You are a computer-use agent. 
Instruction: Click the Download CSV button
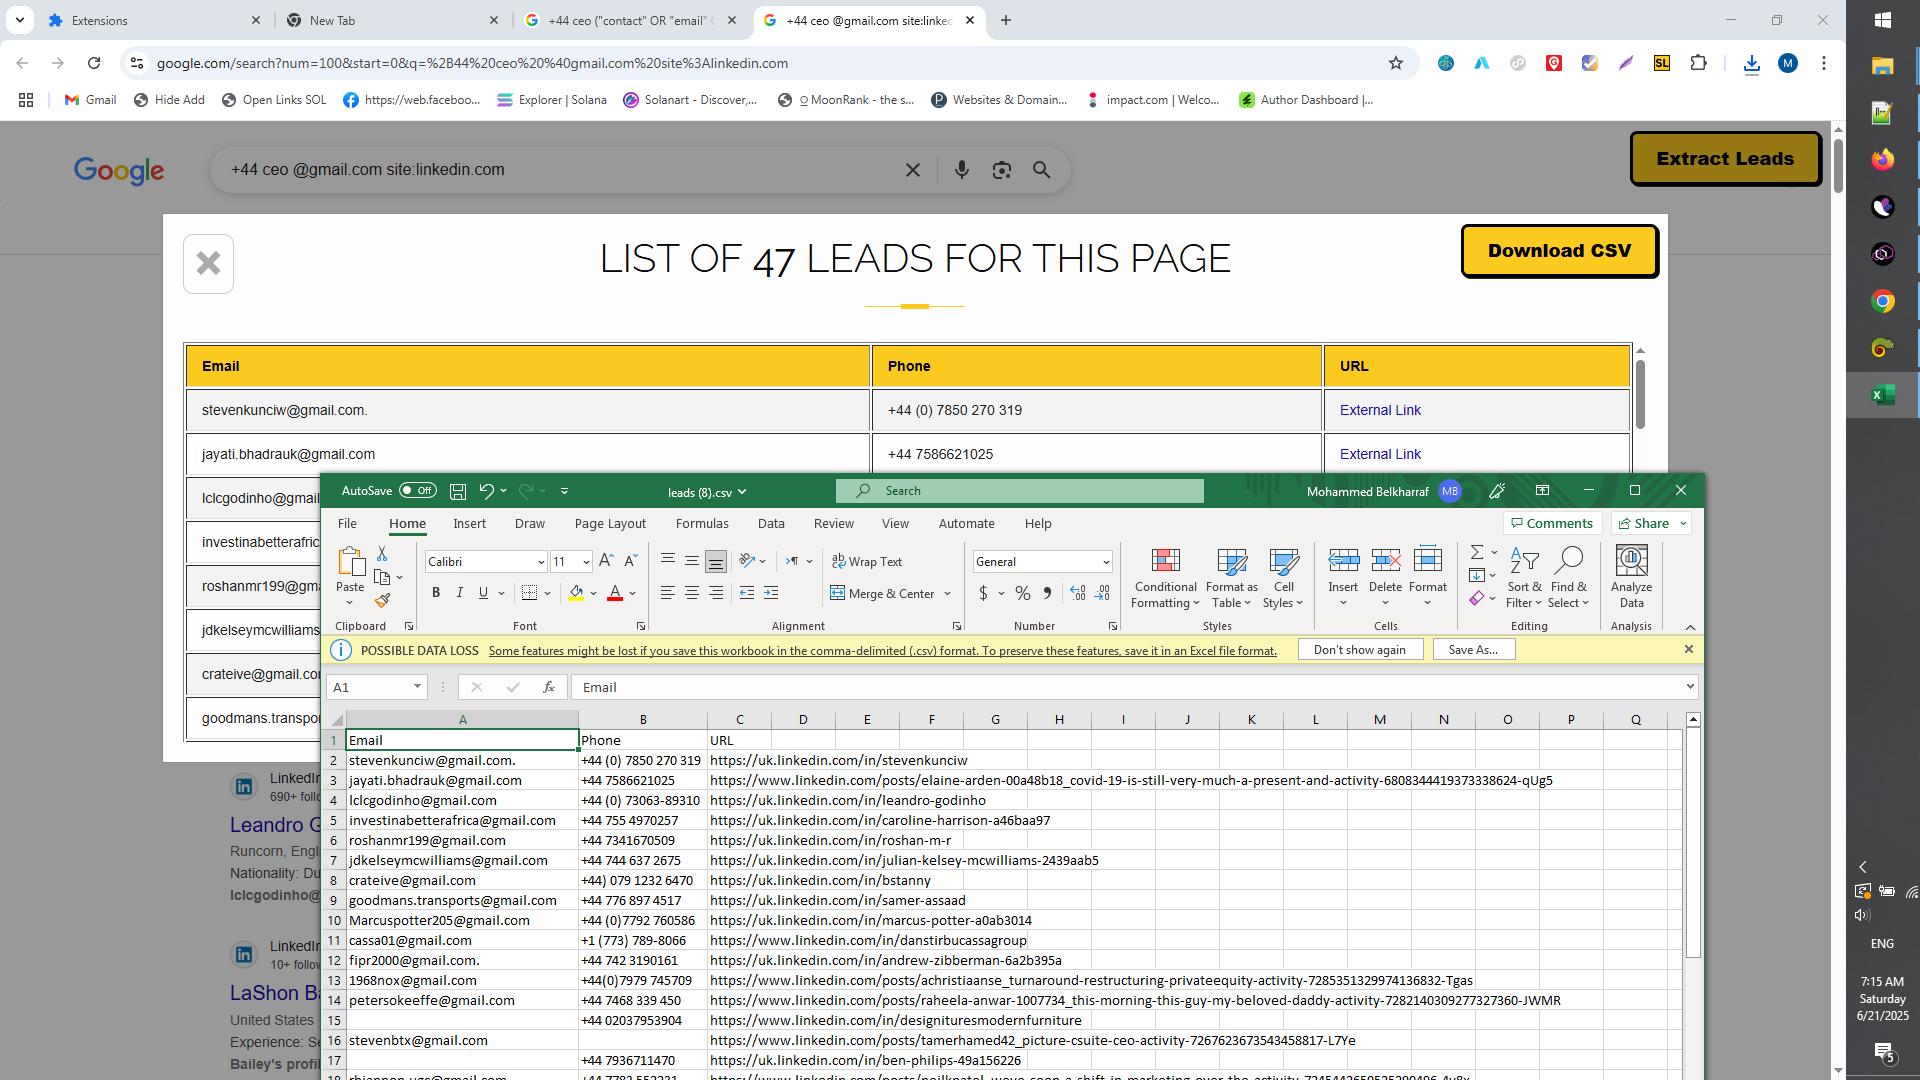[1558, 251]
